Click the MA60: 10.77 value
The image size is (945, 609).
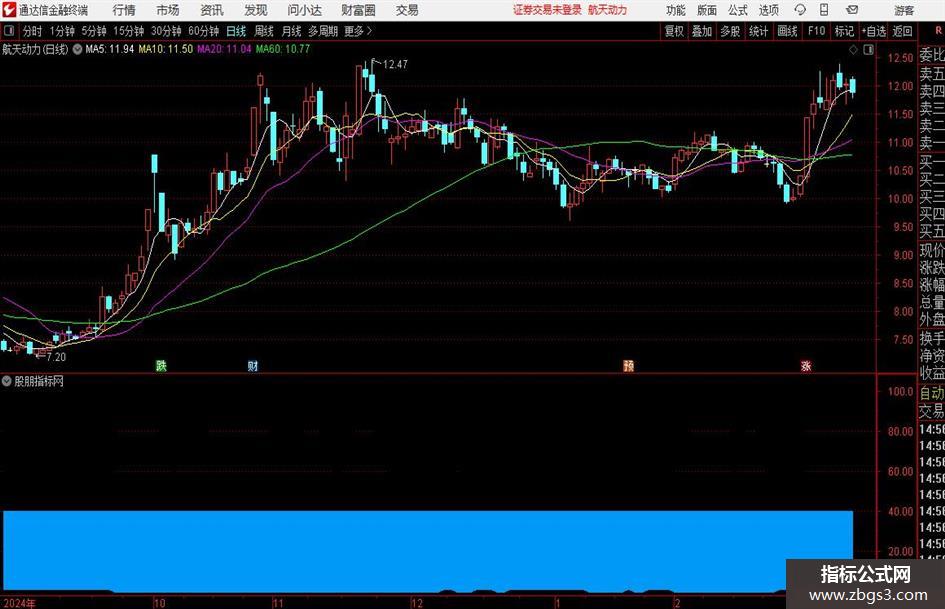[283, 49]
